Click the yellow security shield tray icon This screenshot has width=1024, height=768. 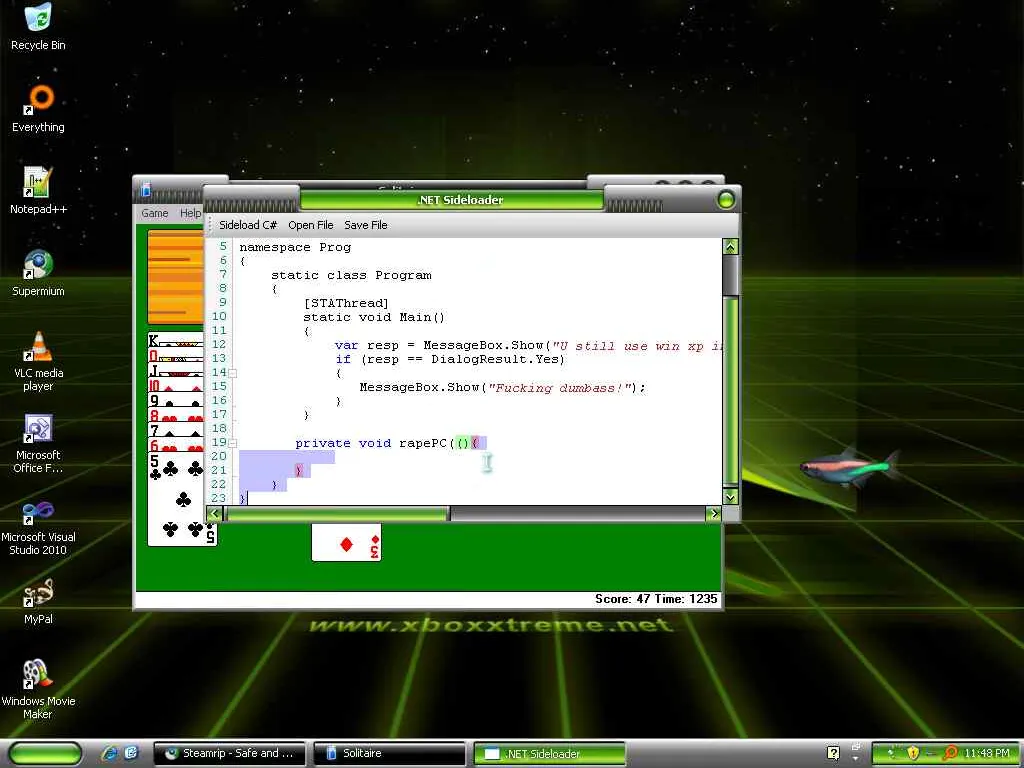913,753
